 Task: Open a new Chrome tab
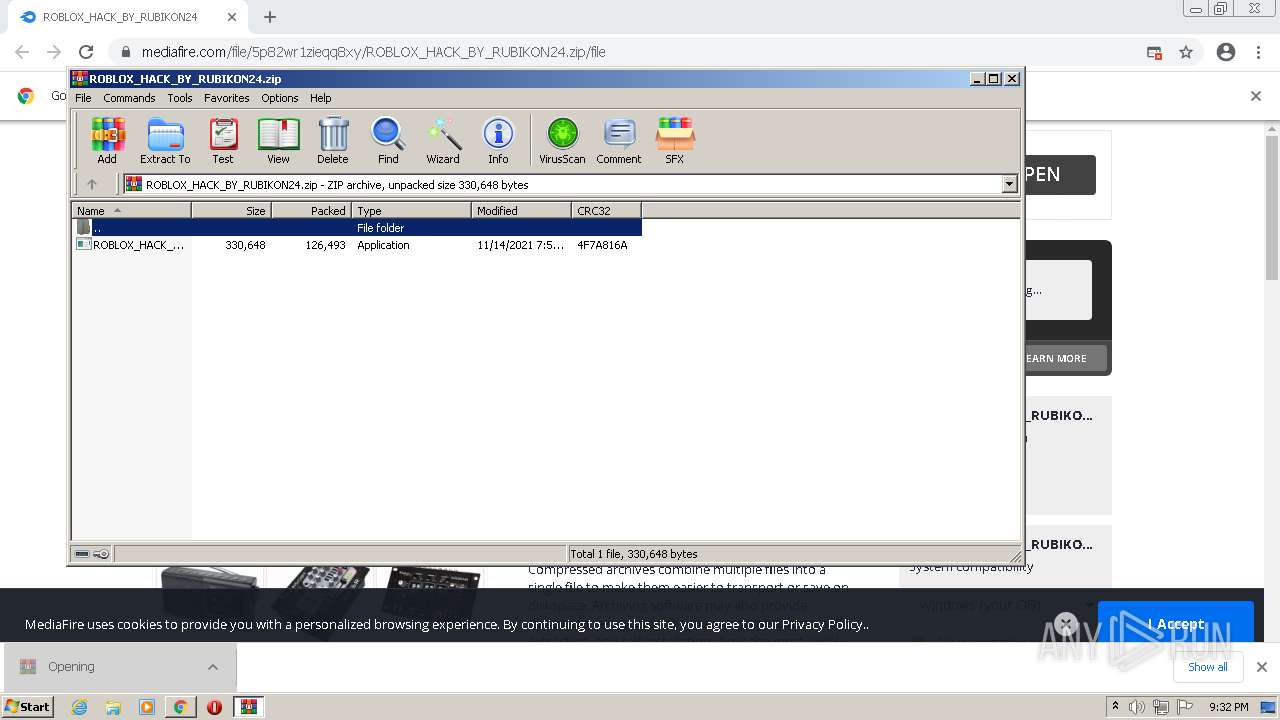(x=270, y=17)
